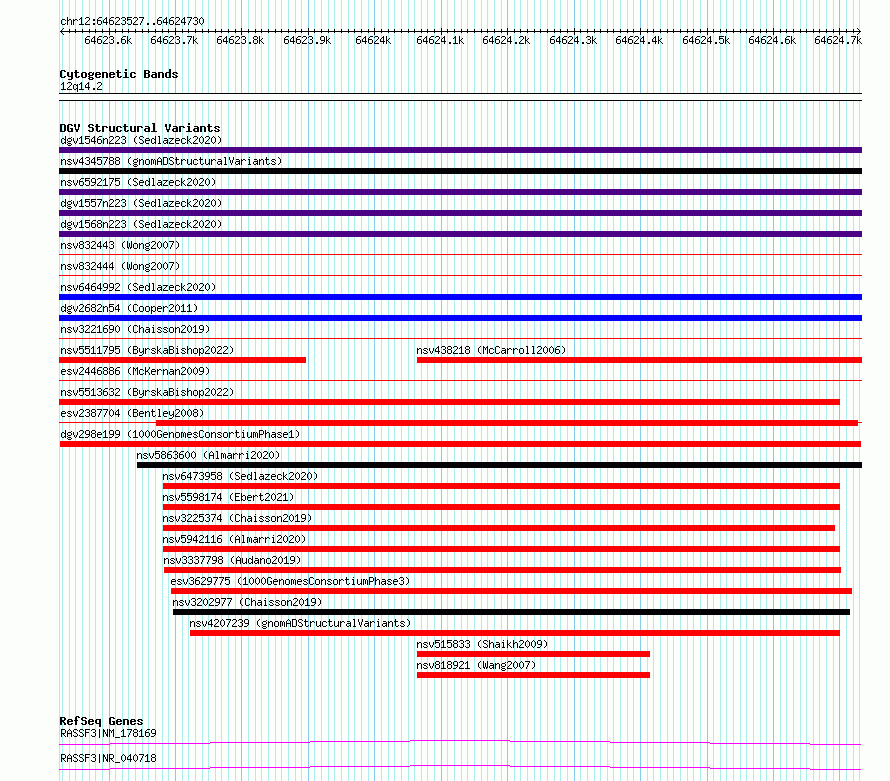Click the red bar under nsv438218
Screen dimensions: 890x781
[639, 360]
